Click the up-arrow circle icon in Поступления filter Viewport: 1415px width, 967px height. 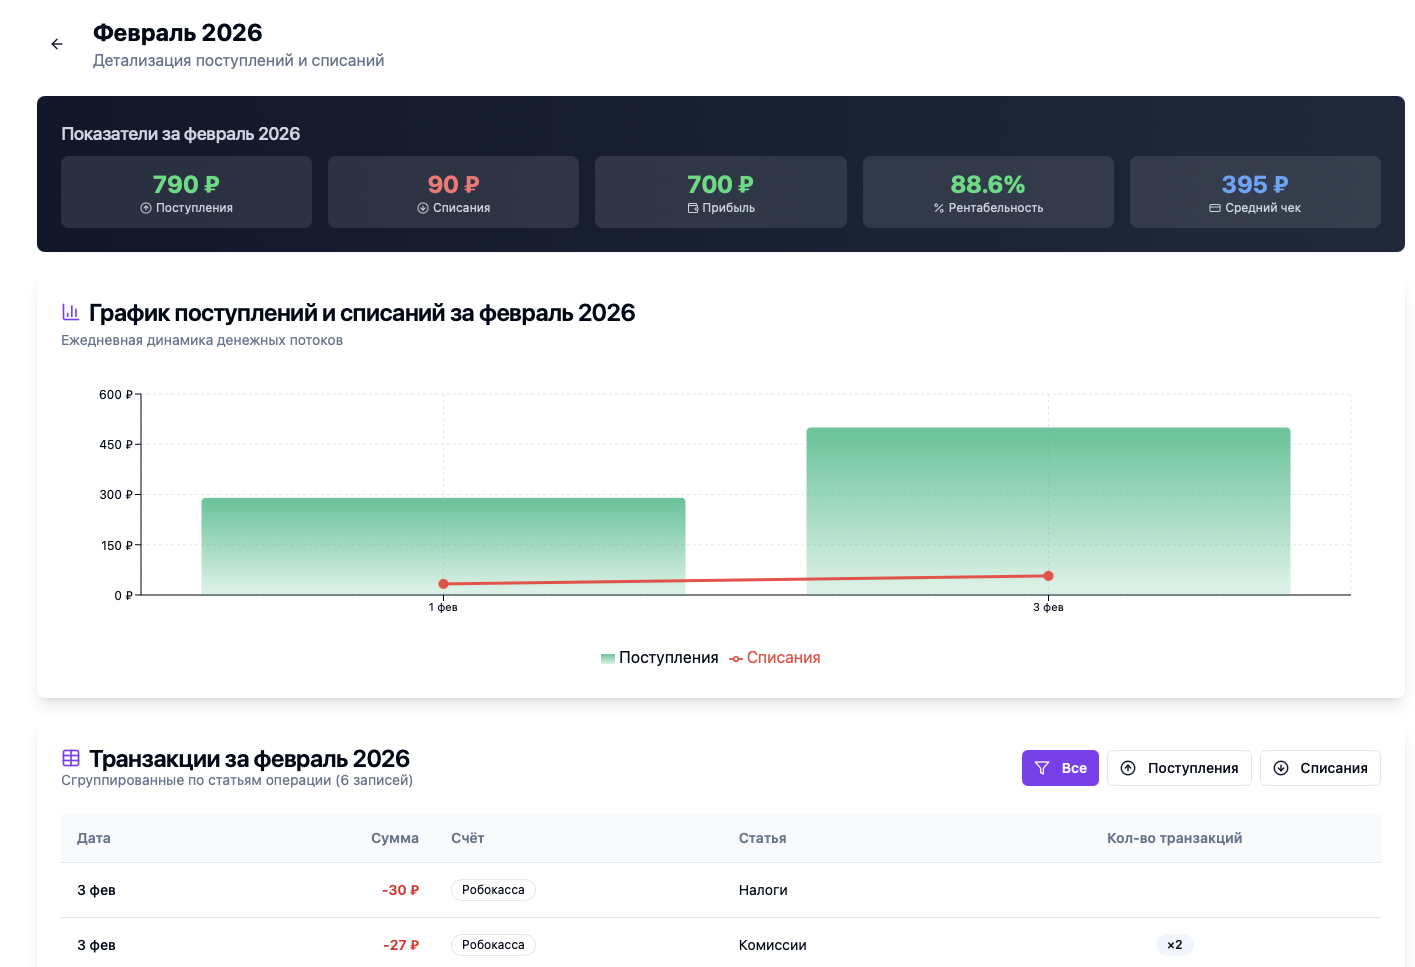tap(1128, 768)
